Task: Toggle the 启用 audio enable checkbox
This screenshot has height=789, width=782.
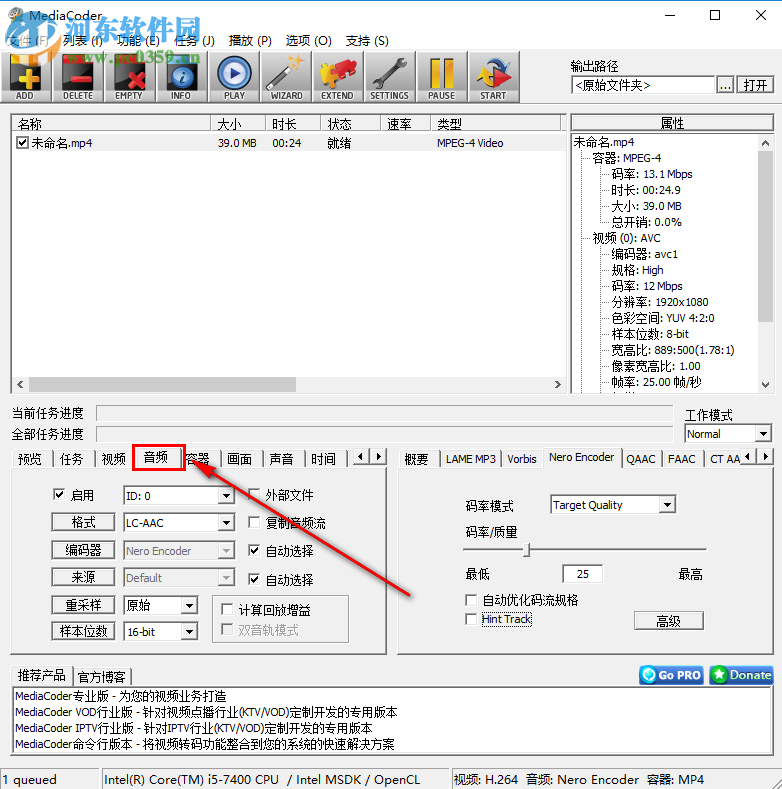Action: 59,495
